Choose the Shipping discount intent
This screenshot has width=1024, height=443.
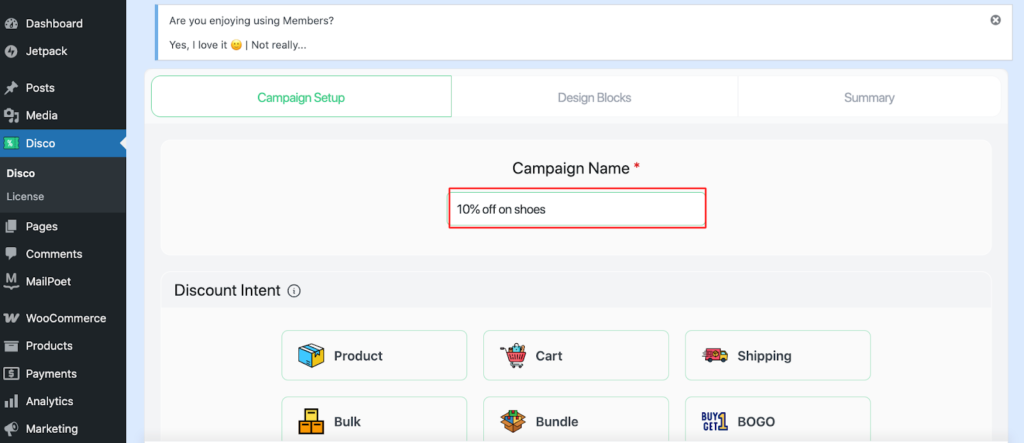778,355
